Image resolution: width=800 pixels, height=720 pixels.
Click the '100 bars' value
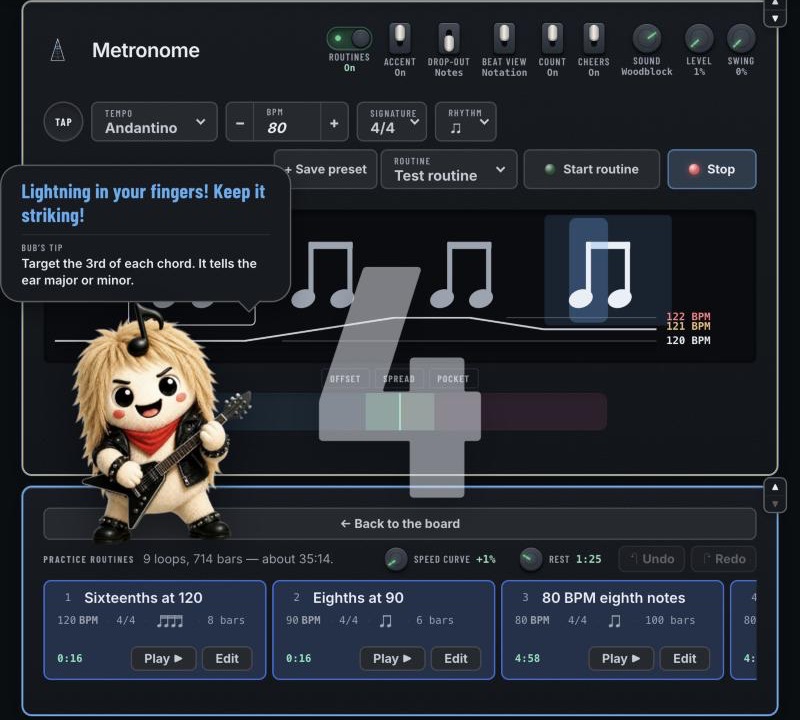pyautogui.click(x=670, y=620)
